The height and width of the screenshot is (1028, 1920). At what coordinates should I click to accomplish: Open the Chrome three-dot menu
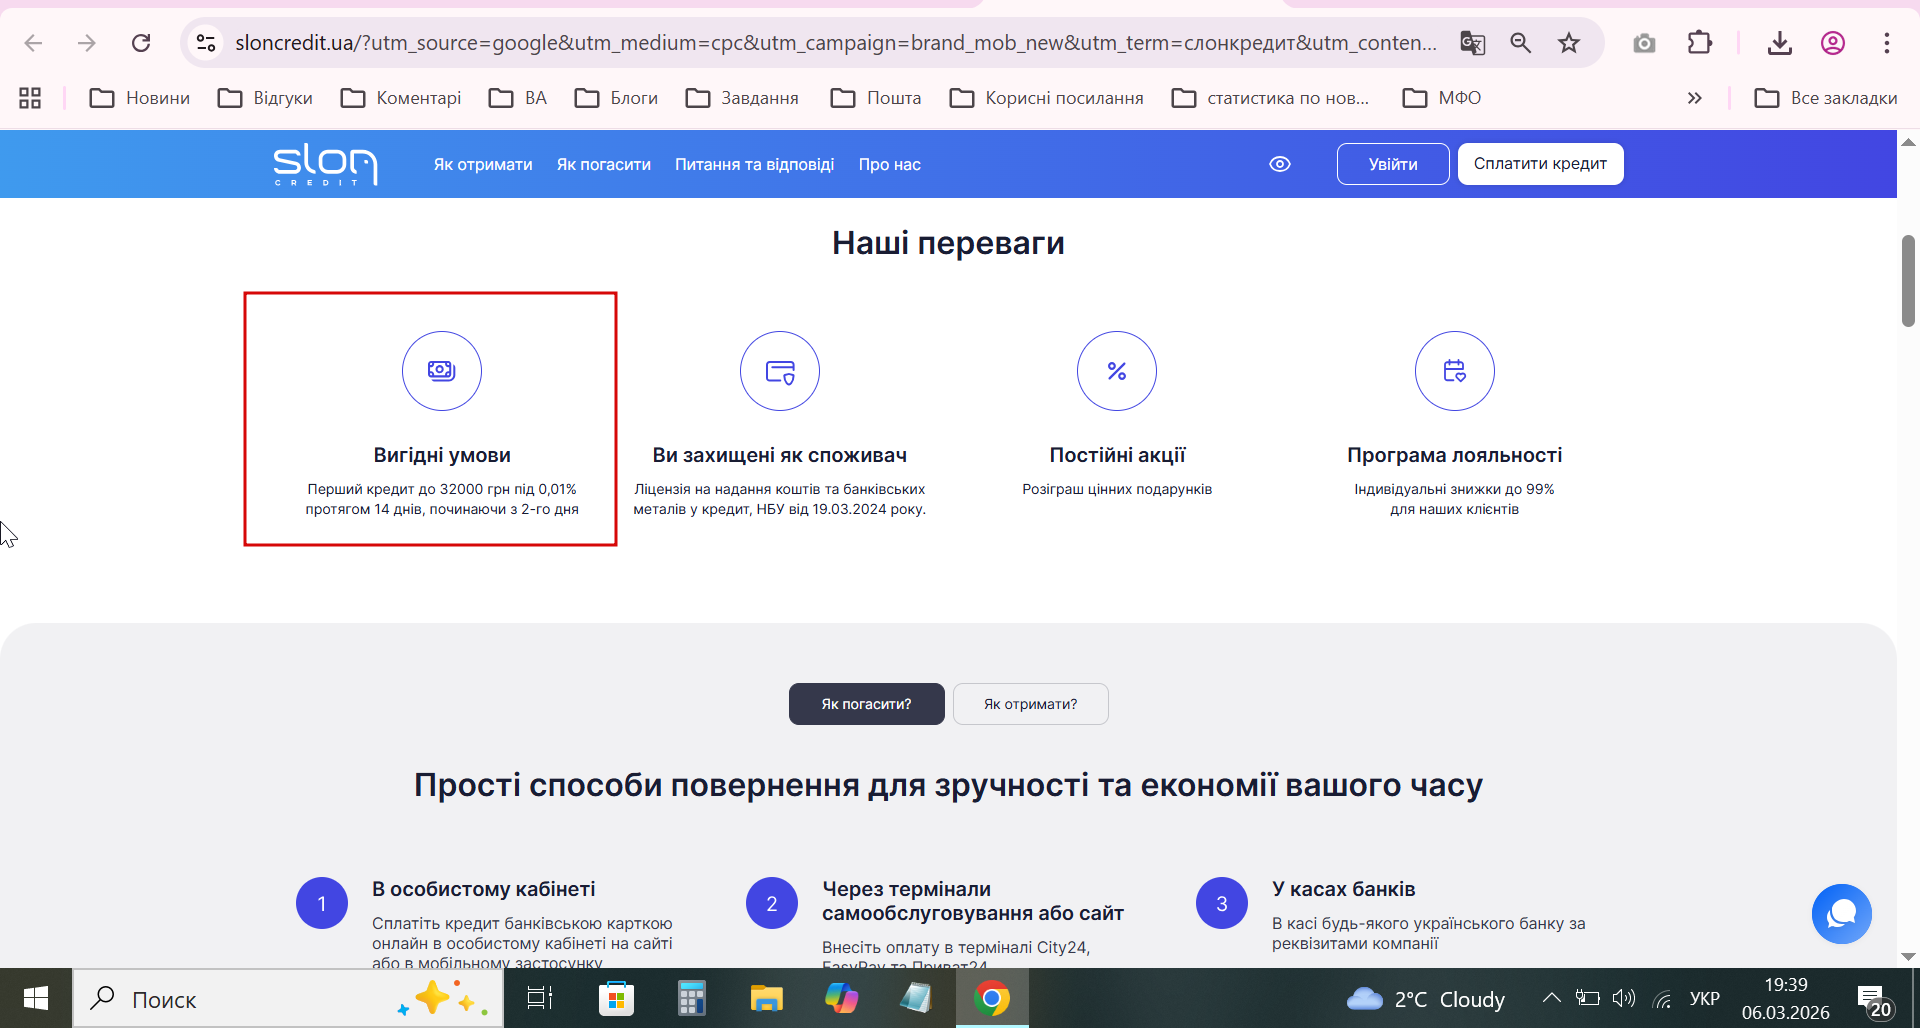click(x=1887, y=43)
